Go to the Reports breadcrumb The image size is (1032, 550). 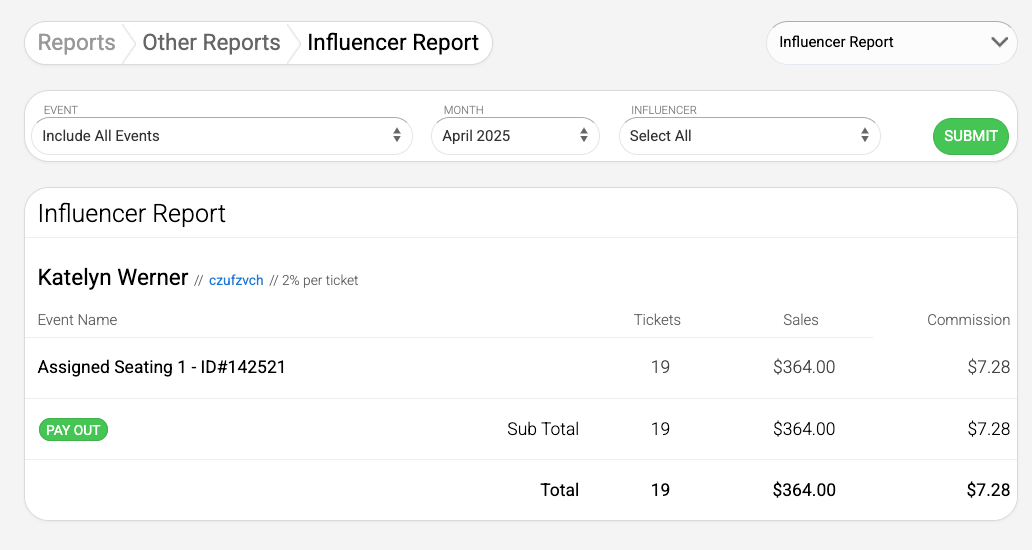76,43
